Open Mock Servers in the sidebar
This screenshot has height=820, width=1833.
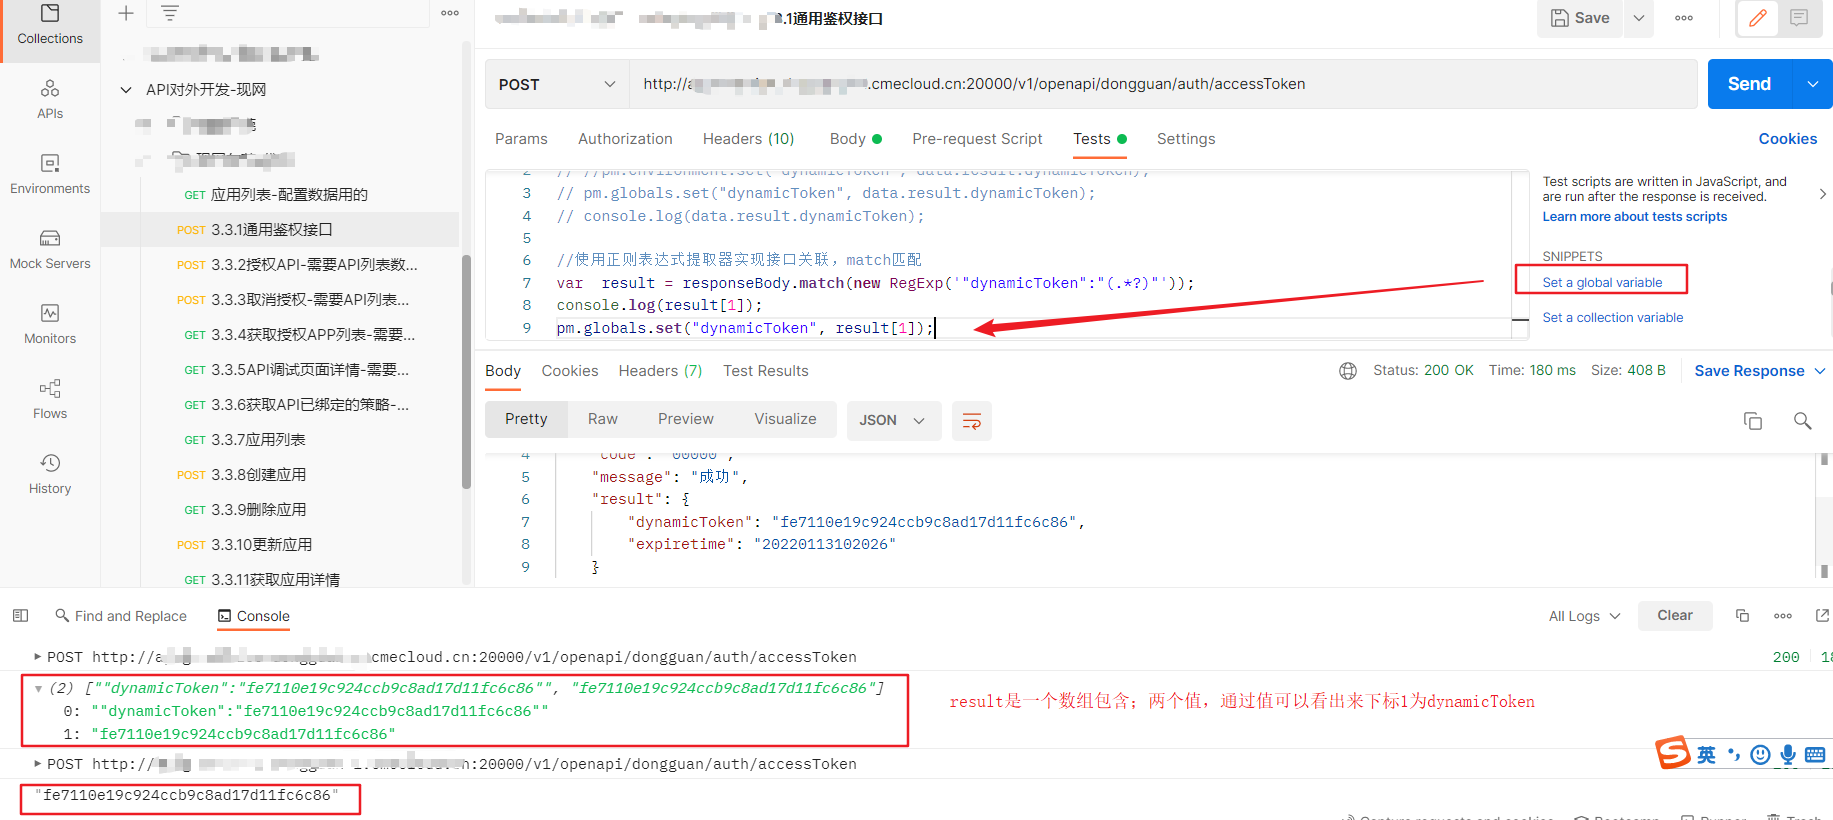tap(50, 250)
